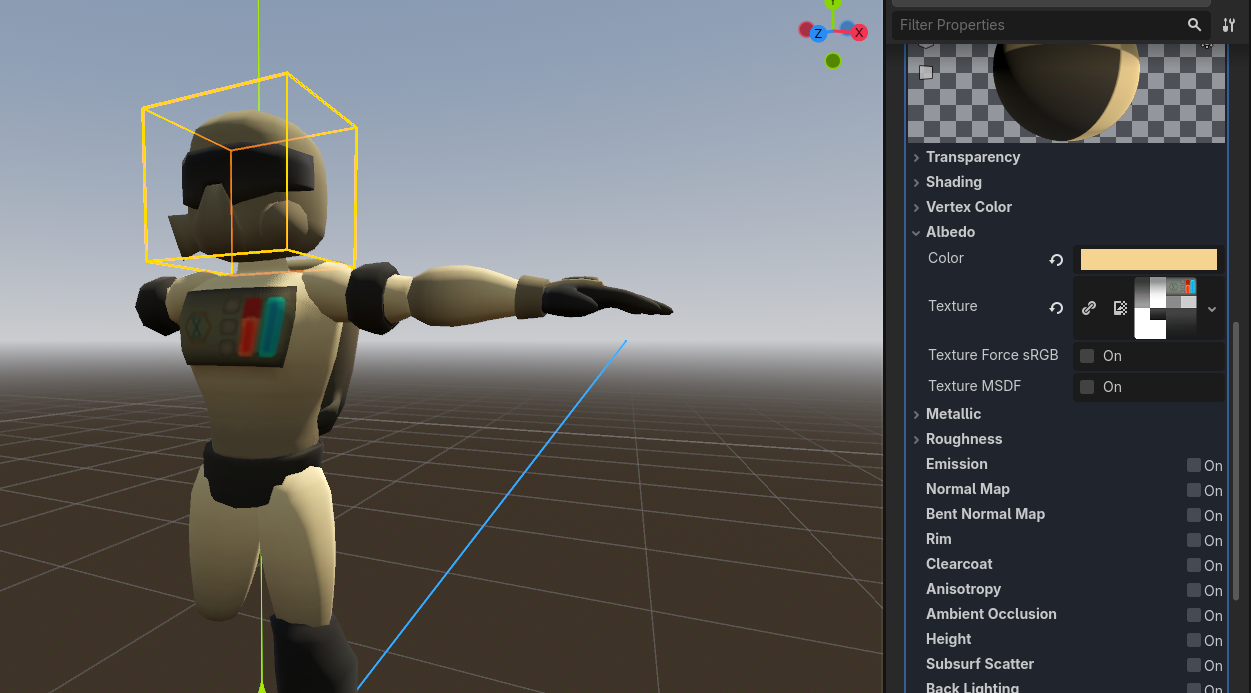
Task: Click the Albedo texture thumbnail
Action: coord(1165,308)
